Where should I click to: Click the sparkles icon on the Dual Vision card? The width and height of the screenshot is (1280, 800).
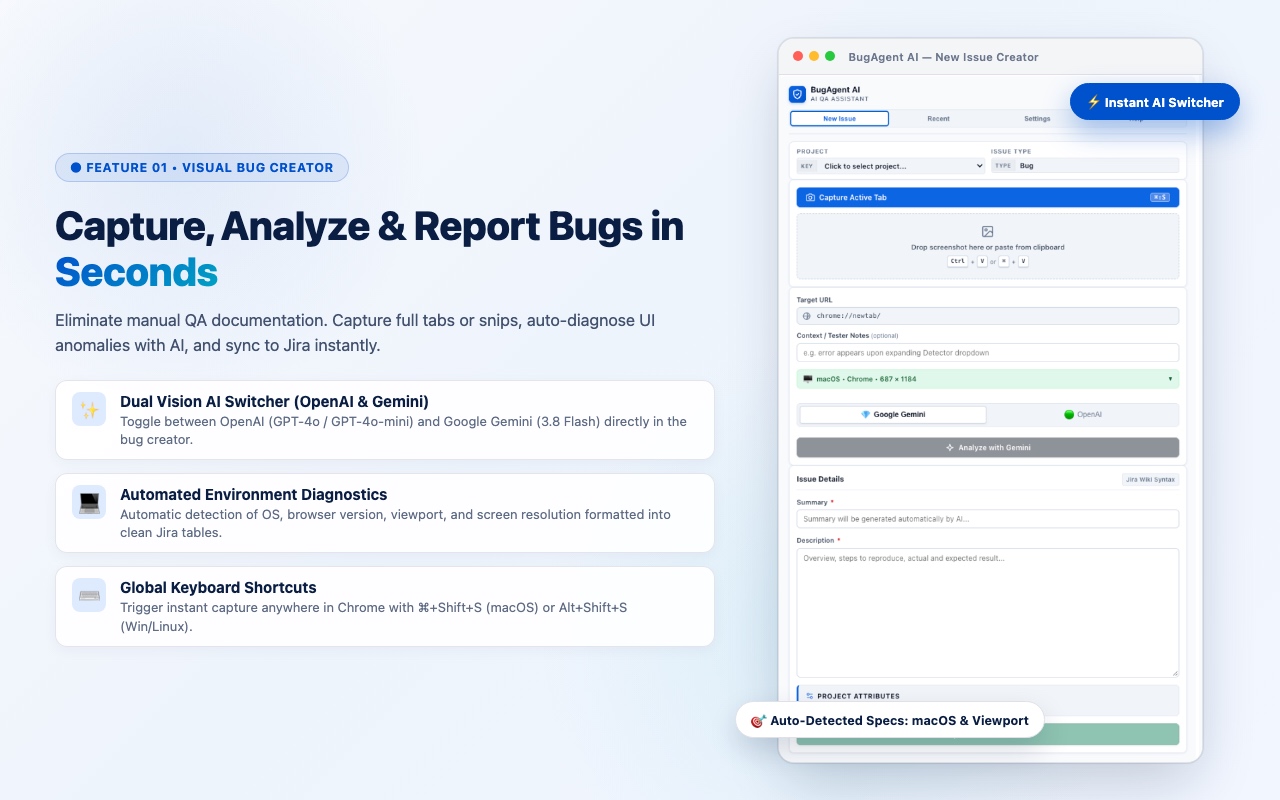(89, 409)
